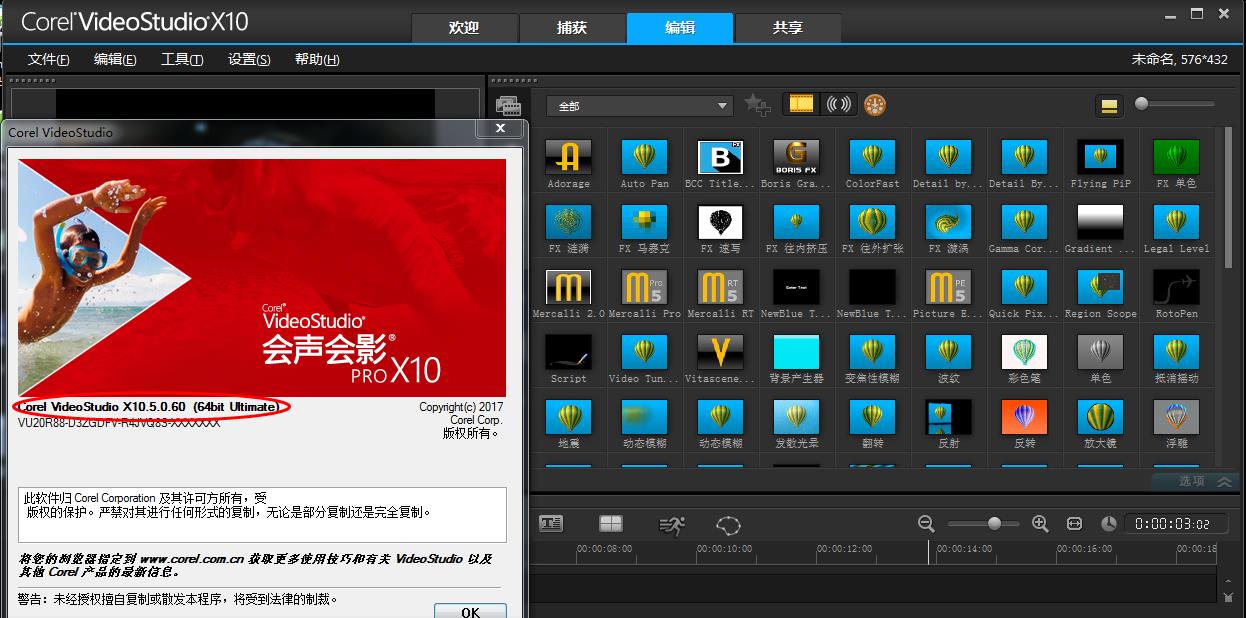Choose the 浮雕 emboss filter
This screenshot has height=618, width=1246.
(x=1176, y=417)
